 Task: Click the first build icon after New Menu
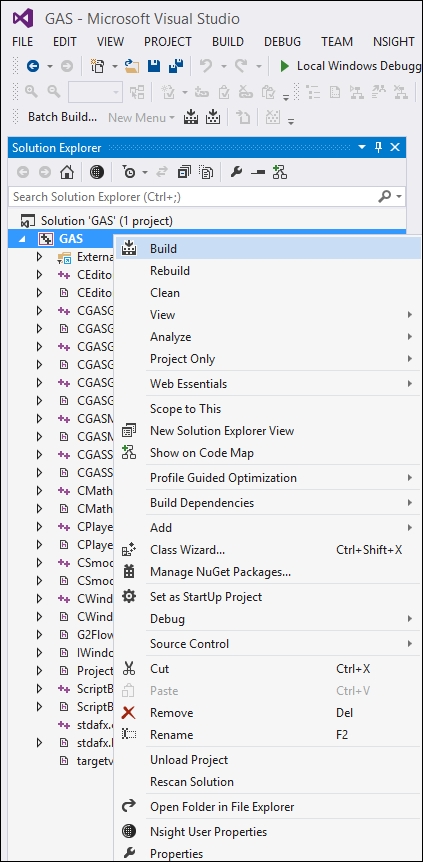pyautogui.click(x=190, y=117)
